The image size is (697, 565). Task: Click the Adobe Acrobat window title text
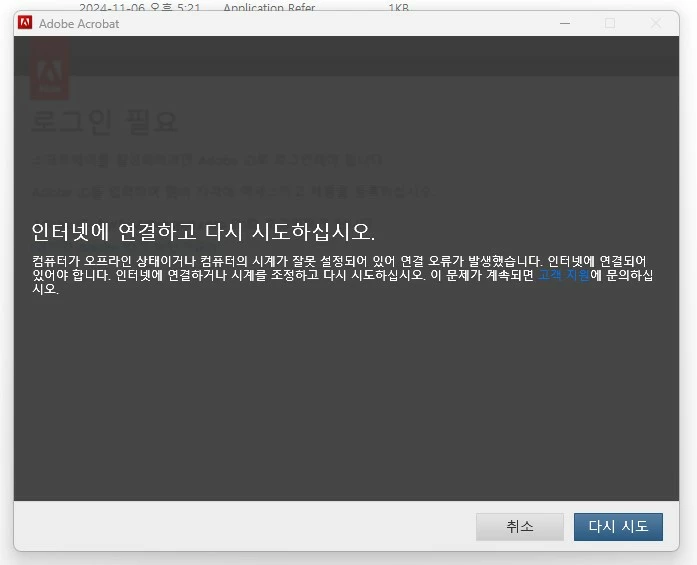coord(79,24)
